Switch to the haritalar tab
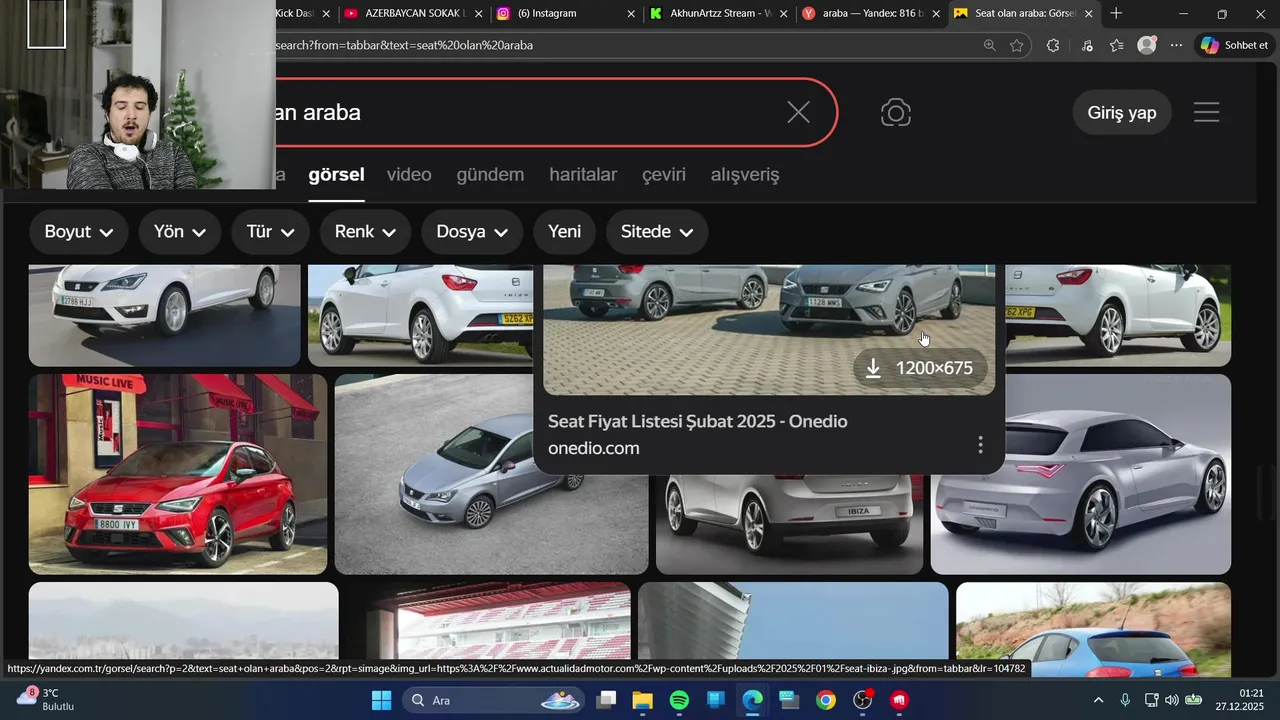This screenshot has height=720, width=1280. pos(583,175)
